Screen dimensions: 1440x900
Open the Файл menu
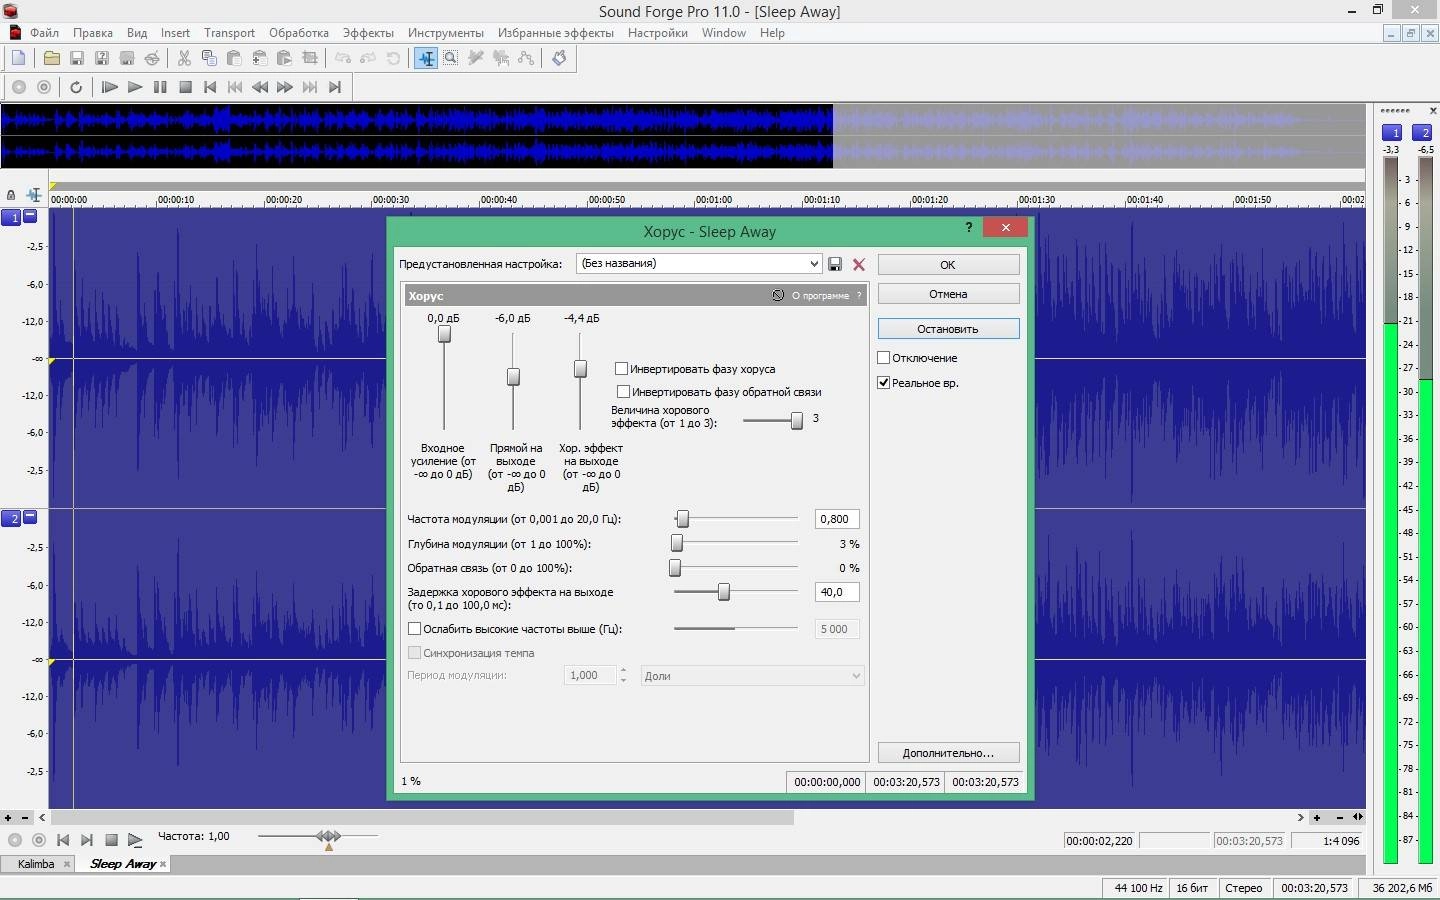coord(44,32)
